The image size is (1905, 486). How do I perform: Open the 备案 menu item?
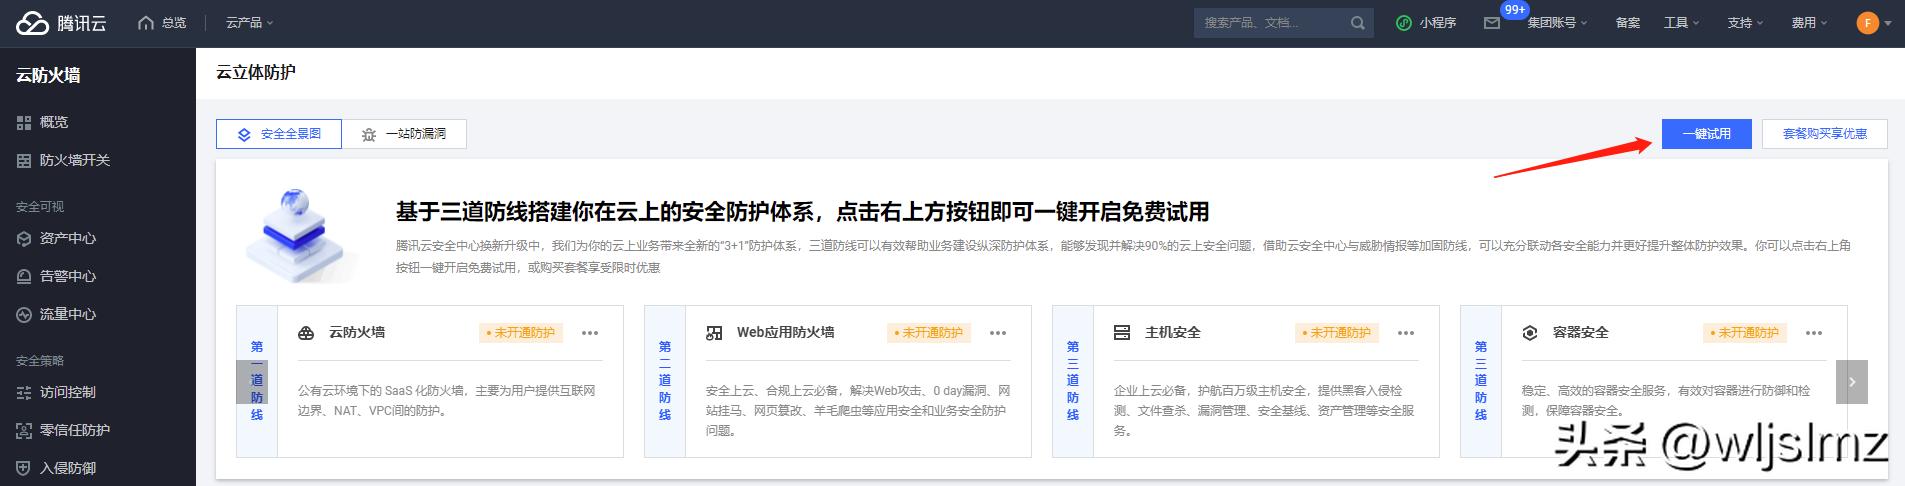[1628, 23]
